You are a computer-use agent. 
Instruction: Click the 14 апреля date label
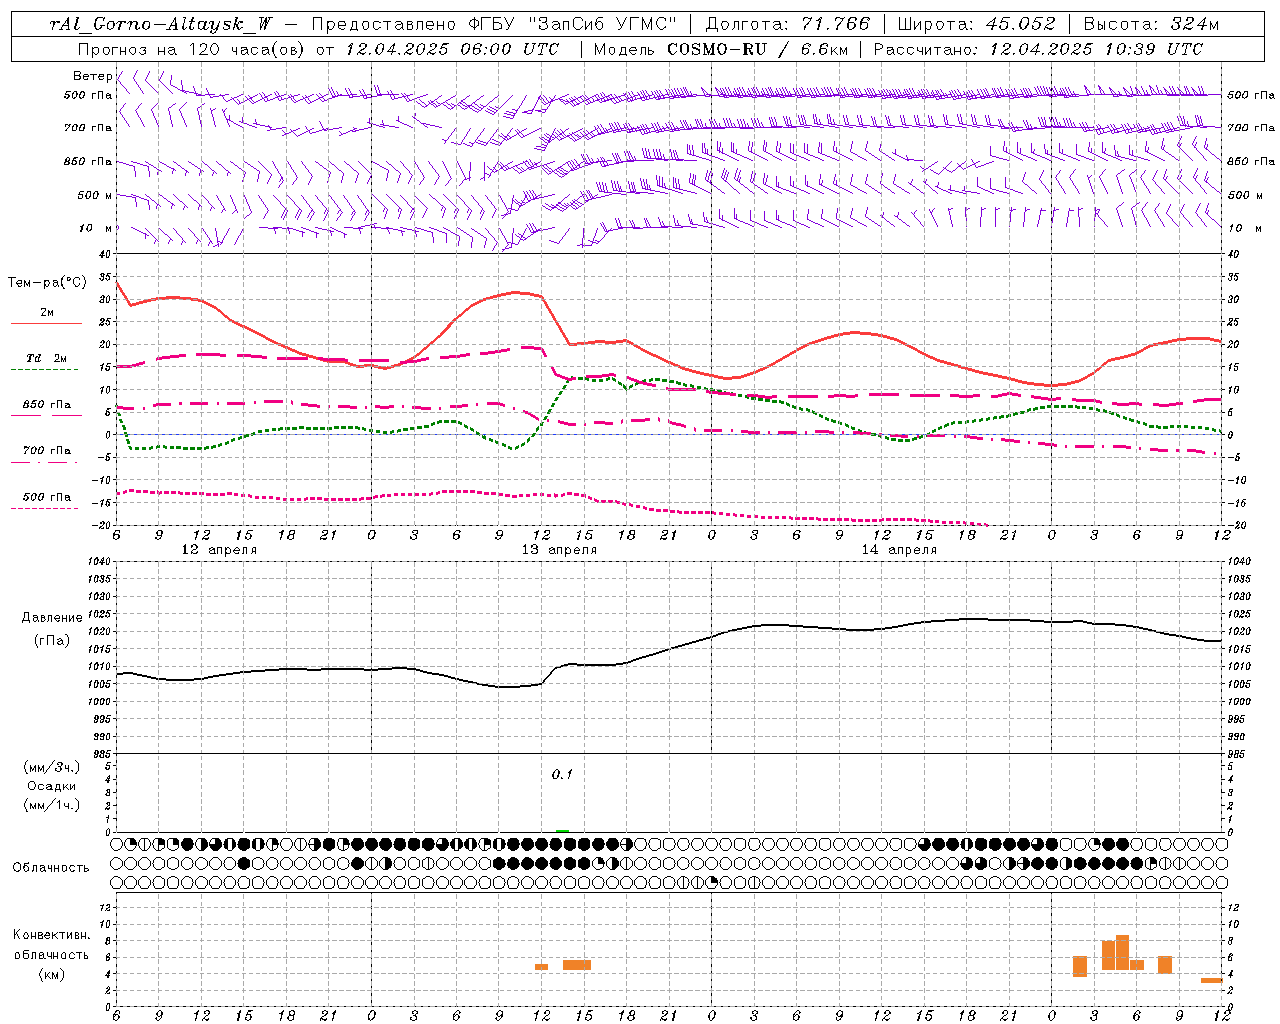point(899,550)
